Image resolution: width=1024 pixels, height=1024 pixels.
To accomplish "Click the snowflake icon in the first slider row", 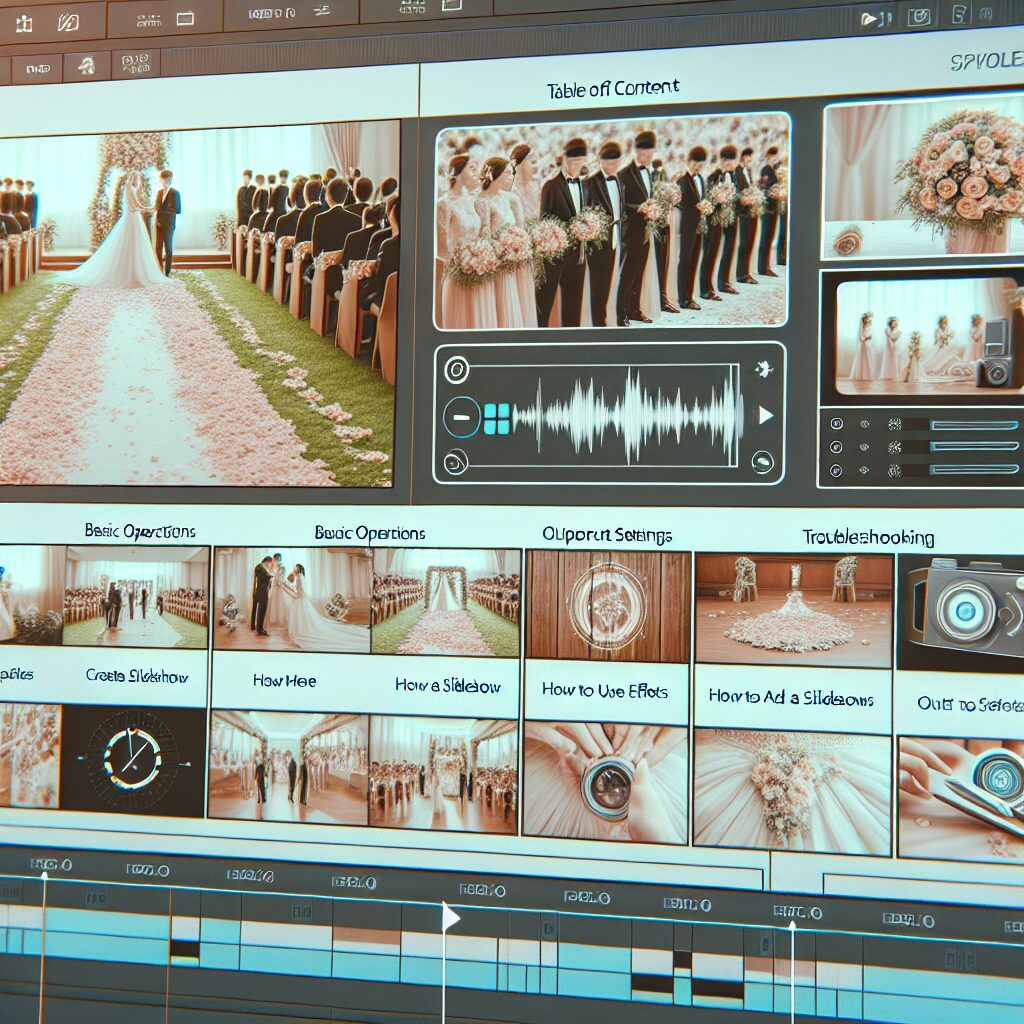I will click(894, 424).
